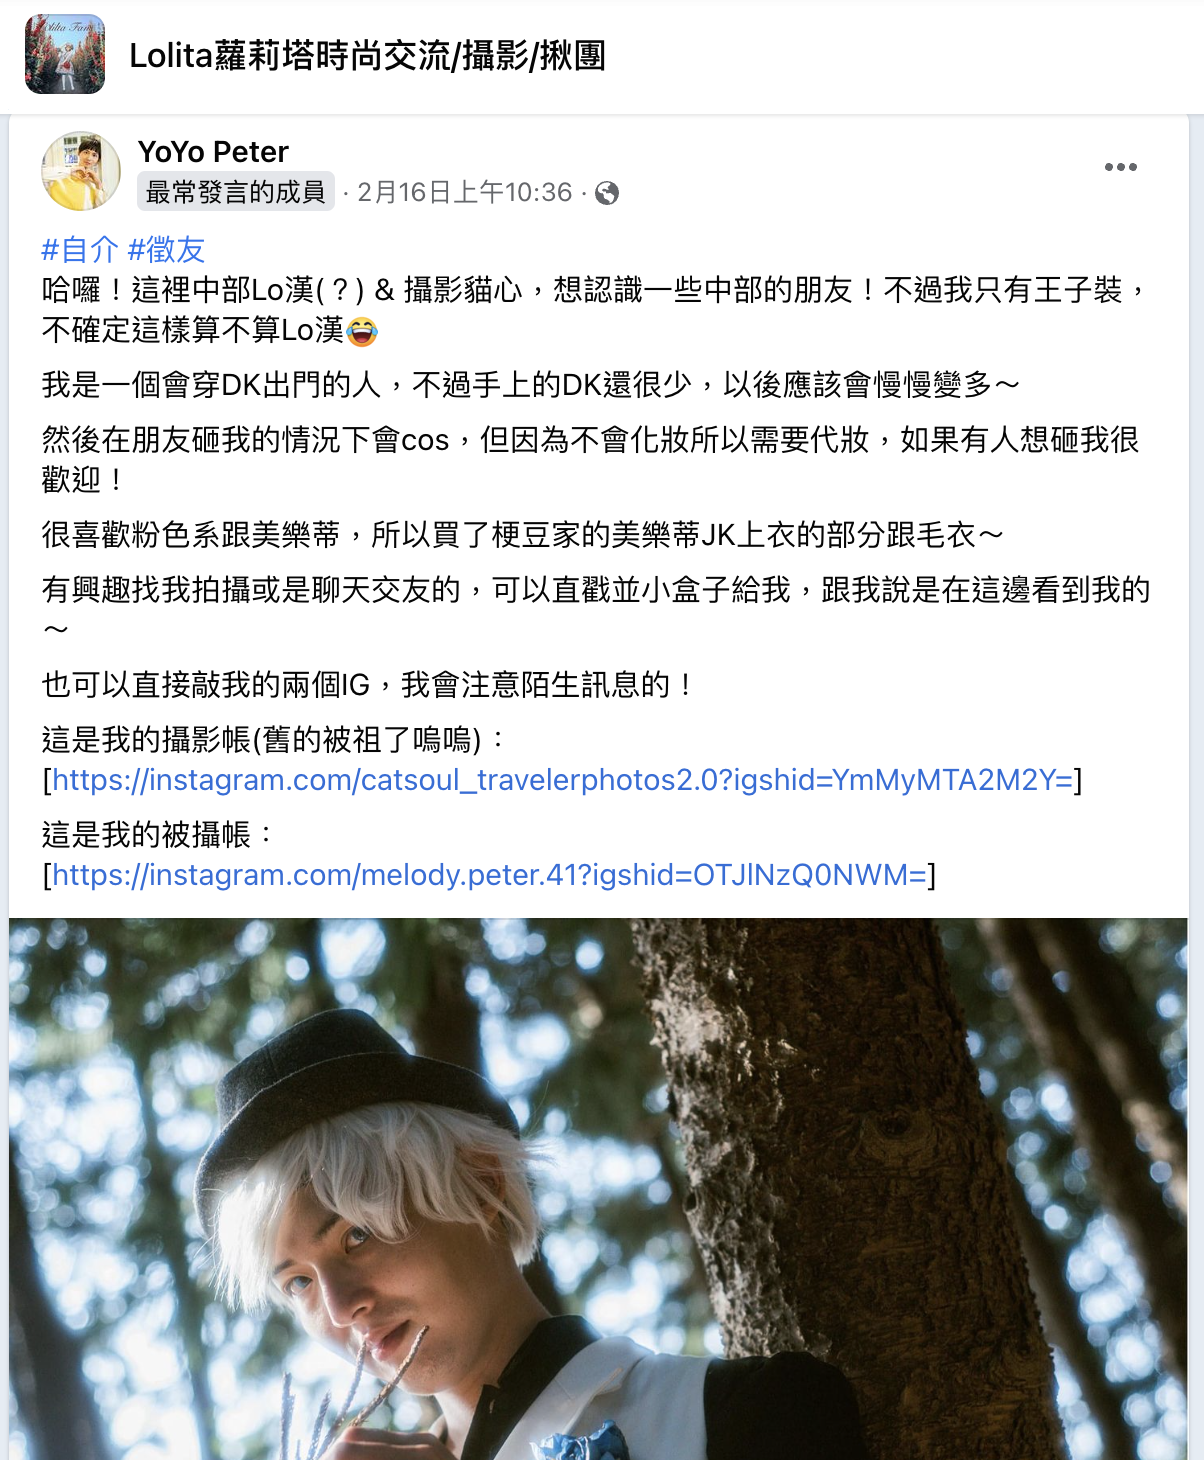Follow the #徵友 hashtag

[x=167, y=249]
